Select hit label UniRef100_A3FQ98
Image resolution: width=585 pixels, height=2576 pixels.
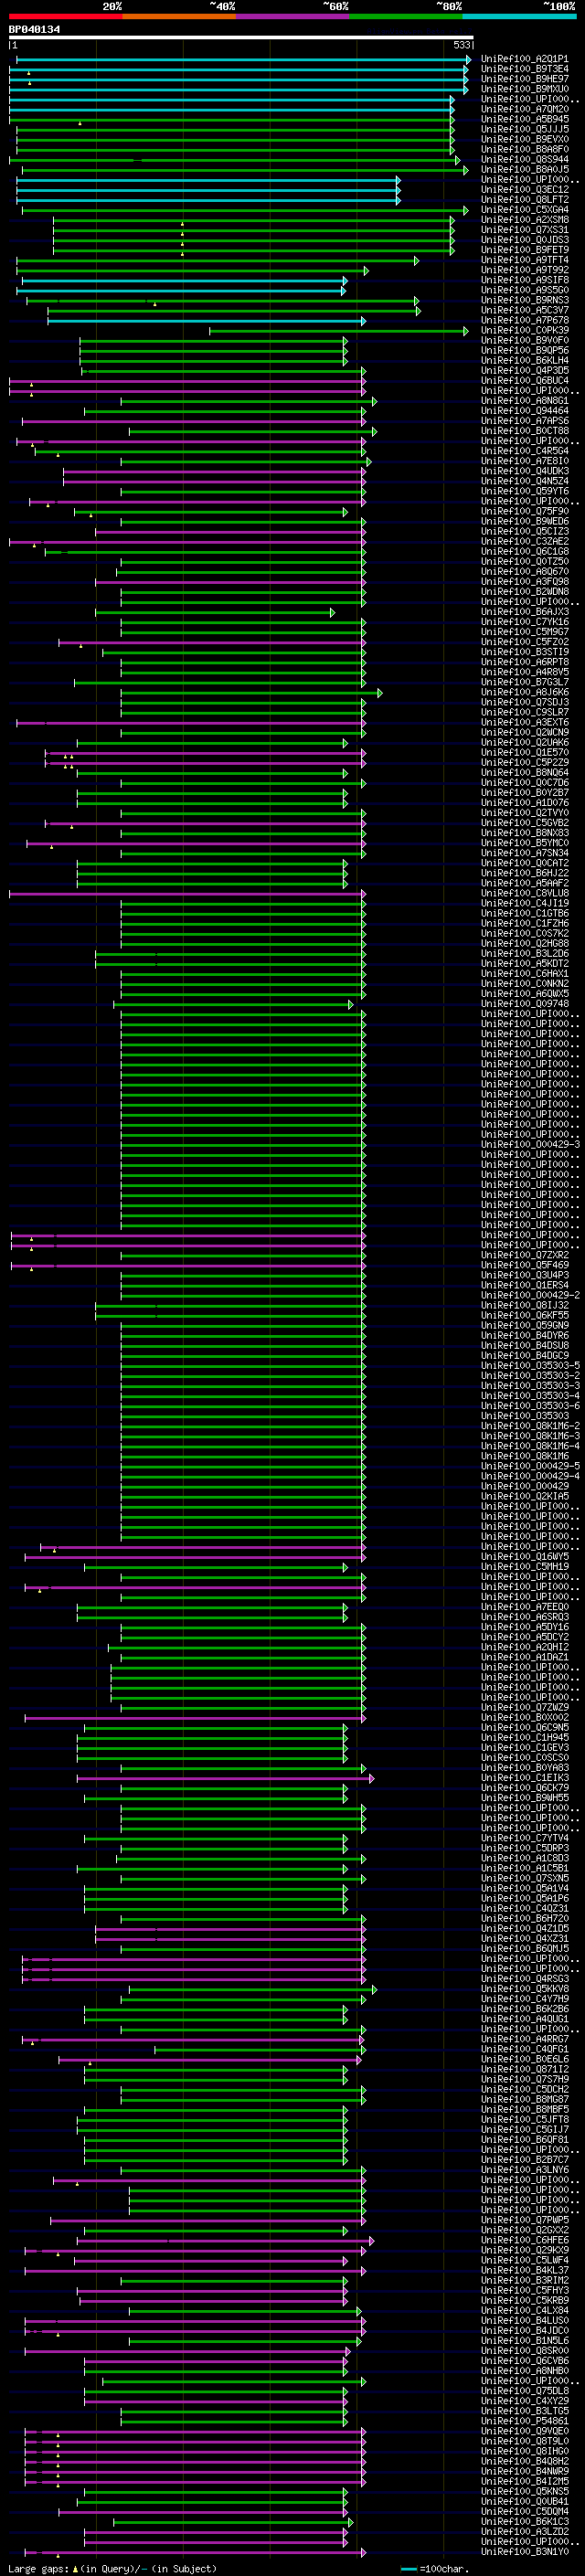[525, 582]
